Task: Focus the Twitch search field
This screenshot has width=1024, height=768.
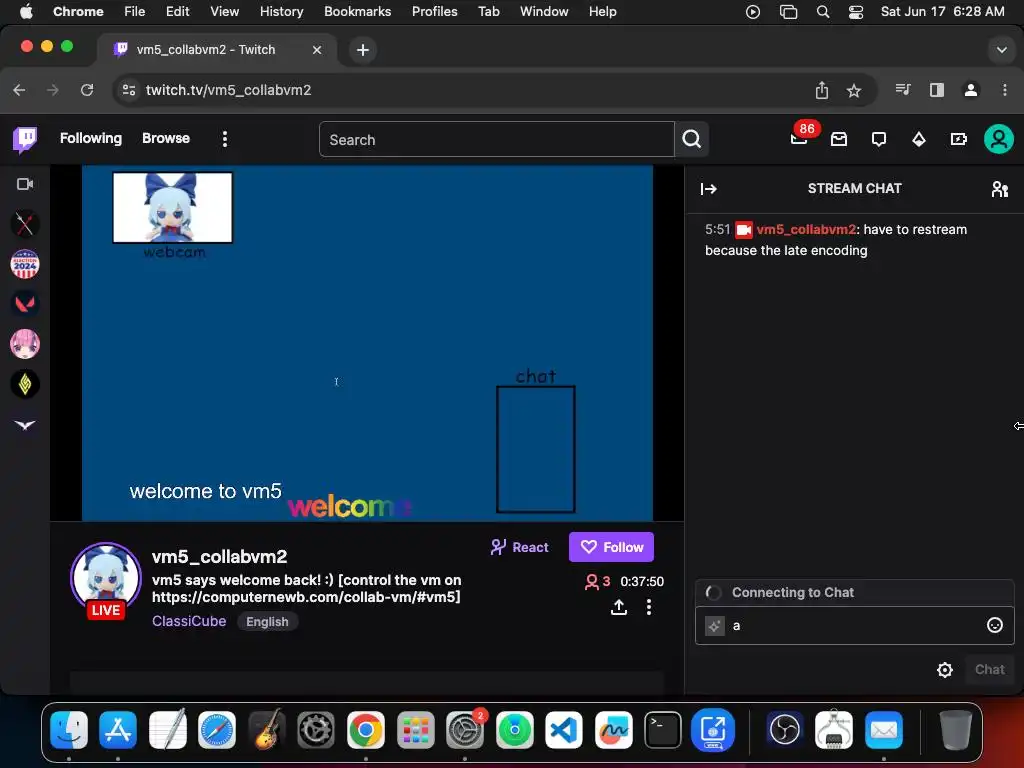Action: point(496,139)
